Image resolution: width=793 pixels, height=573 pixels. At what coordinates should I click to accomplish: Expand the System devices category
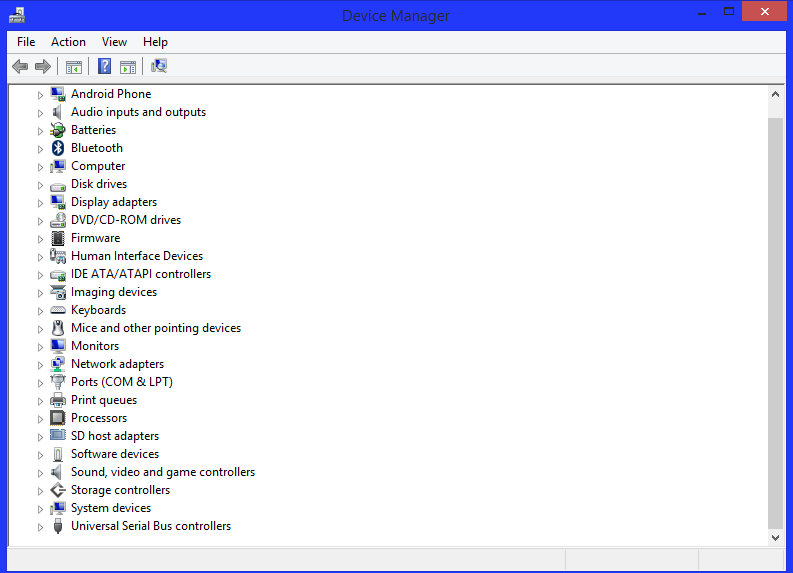pyautogui.click(x=40, y=509)
